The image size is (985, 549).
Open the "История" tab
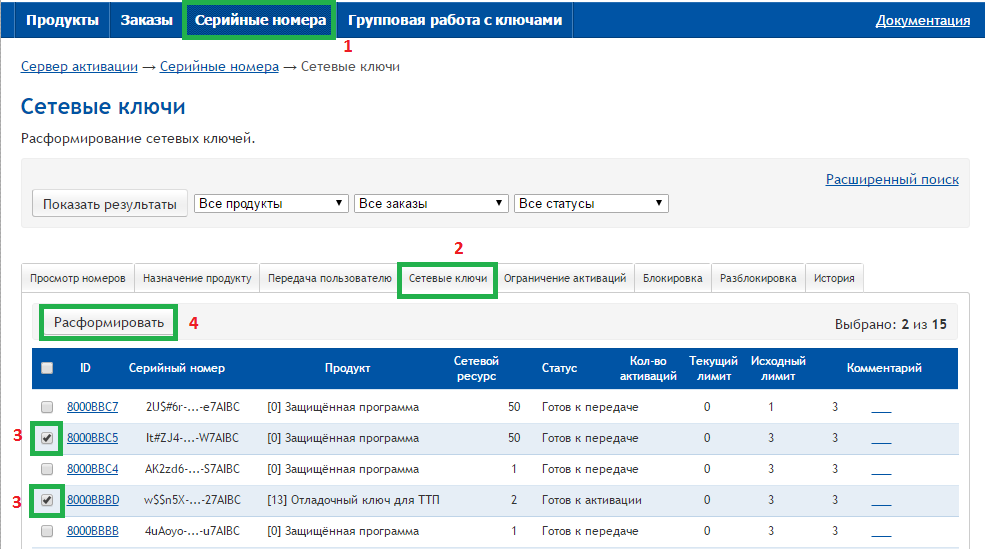pyautogui.click(x=834, y=279)
